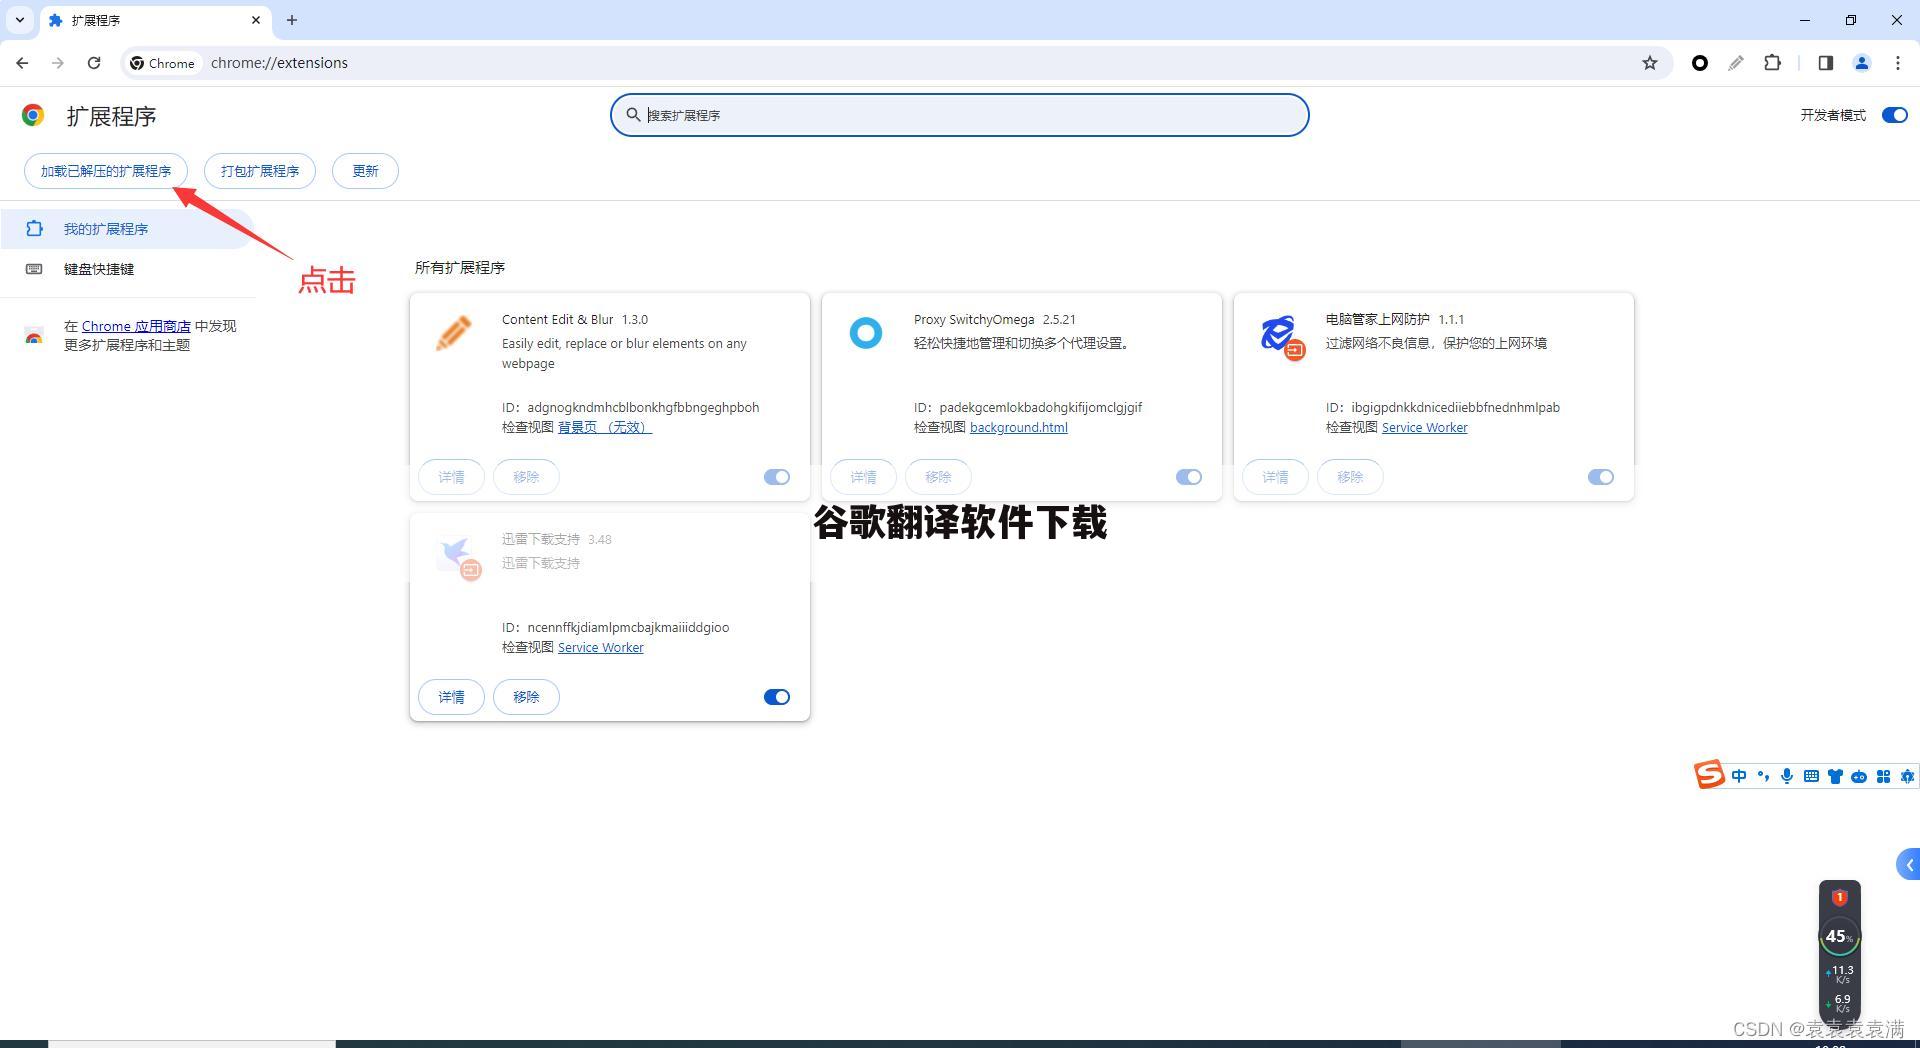1920x1048 pixels.
Task: Click the black circle extension icon in toolbar
Action: click(1699, 63)
